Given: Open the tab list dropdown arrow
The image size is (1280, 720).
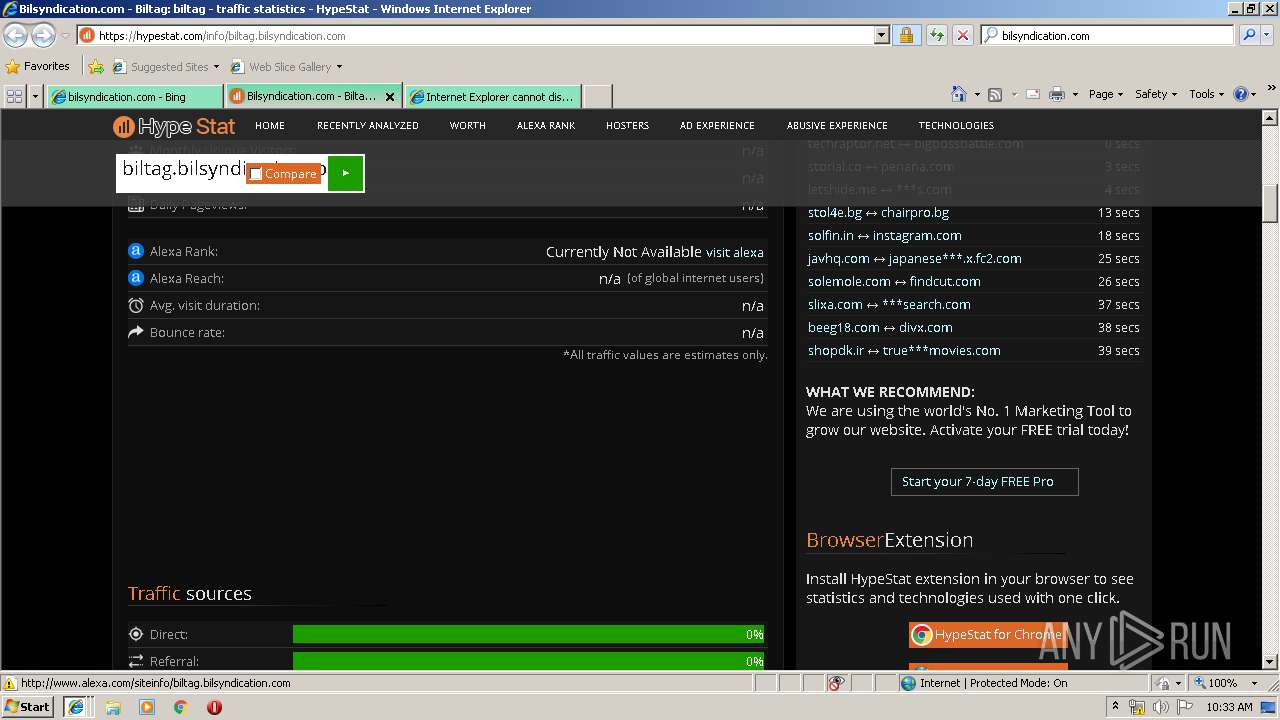Looking at the screenshot, I should click(x=36, y=96).
